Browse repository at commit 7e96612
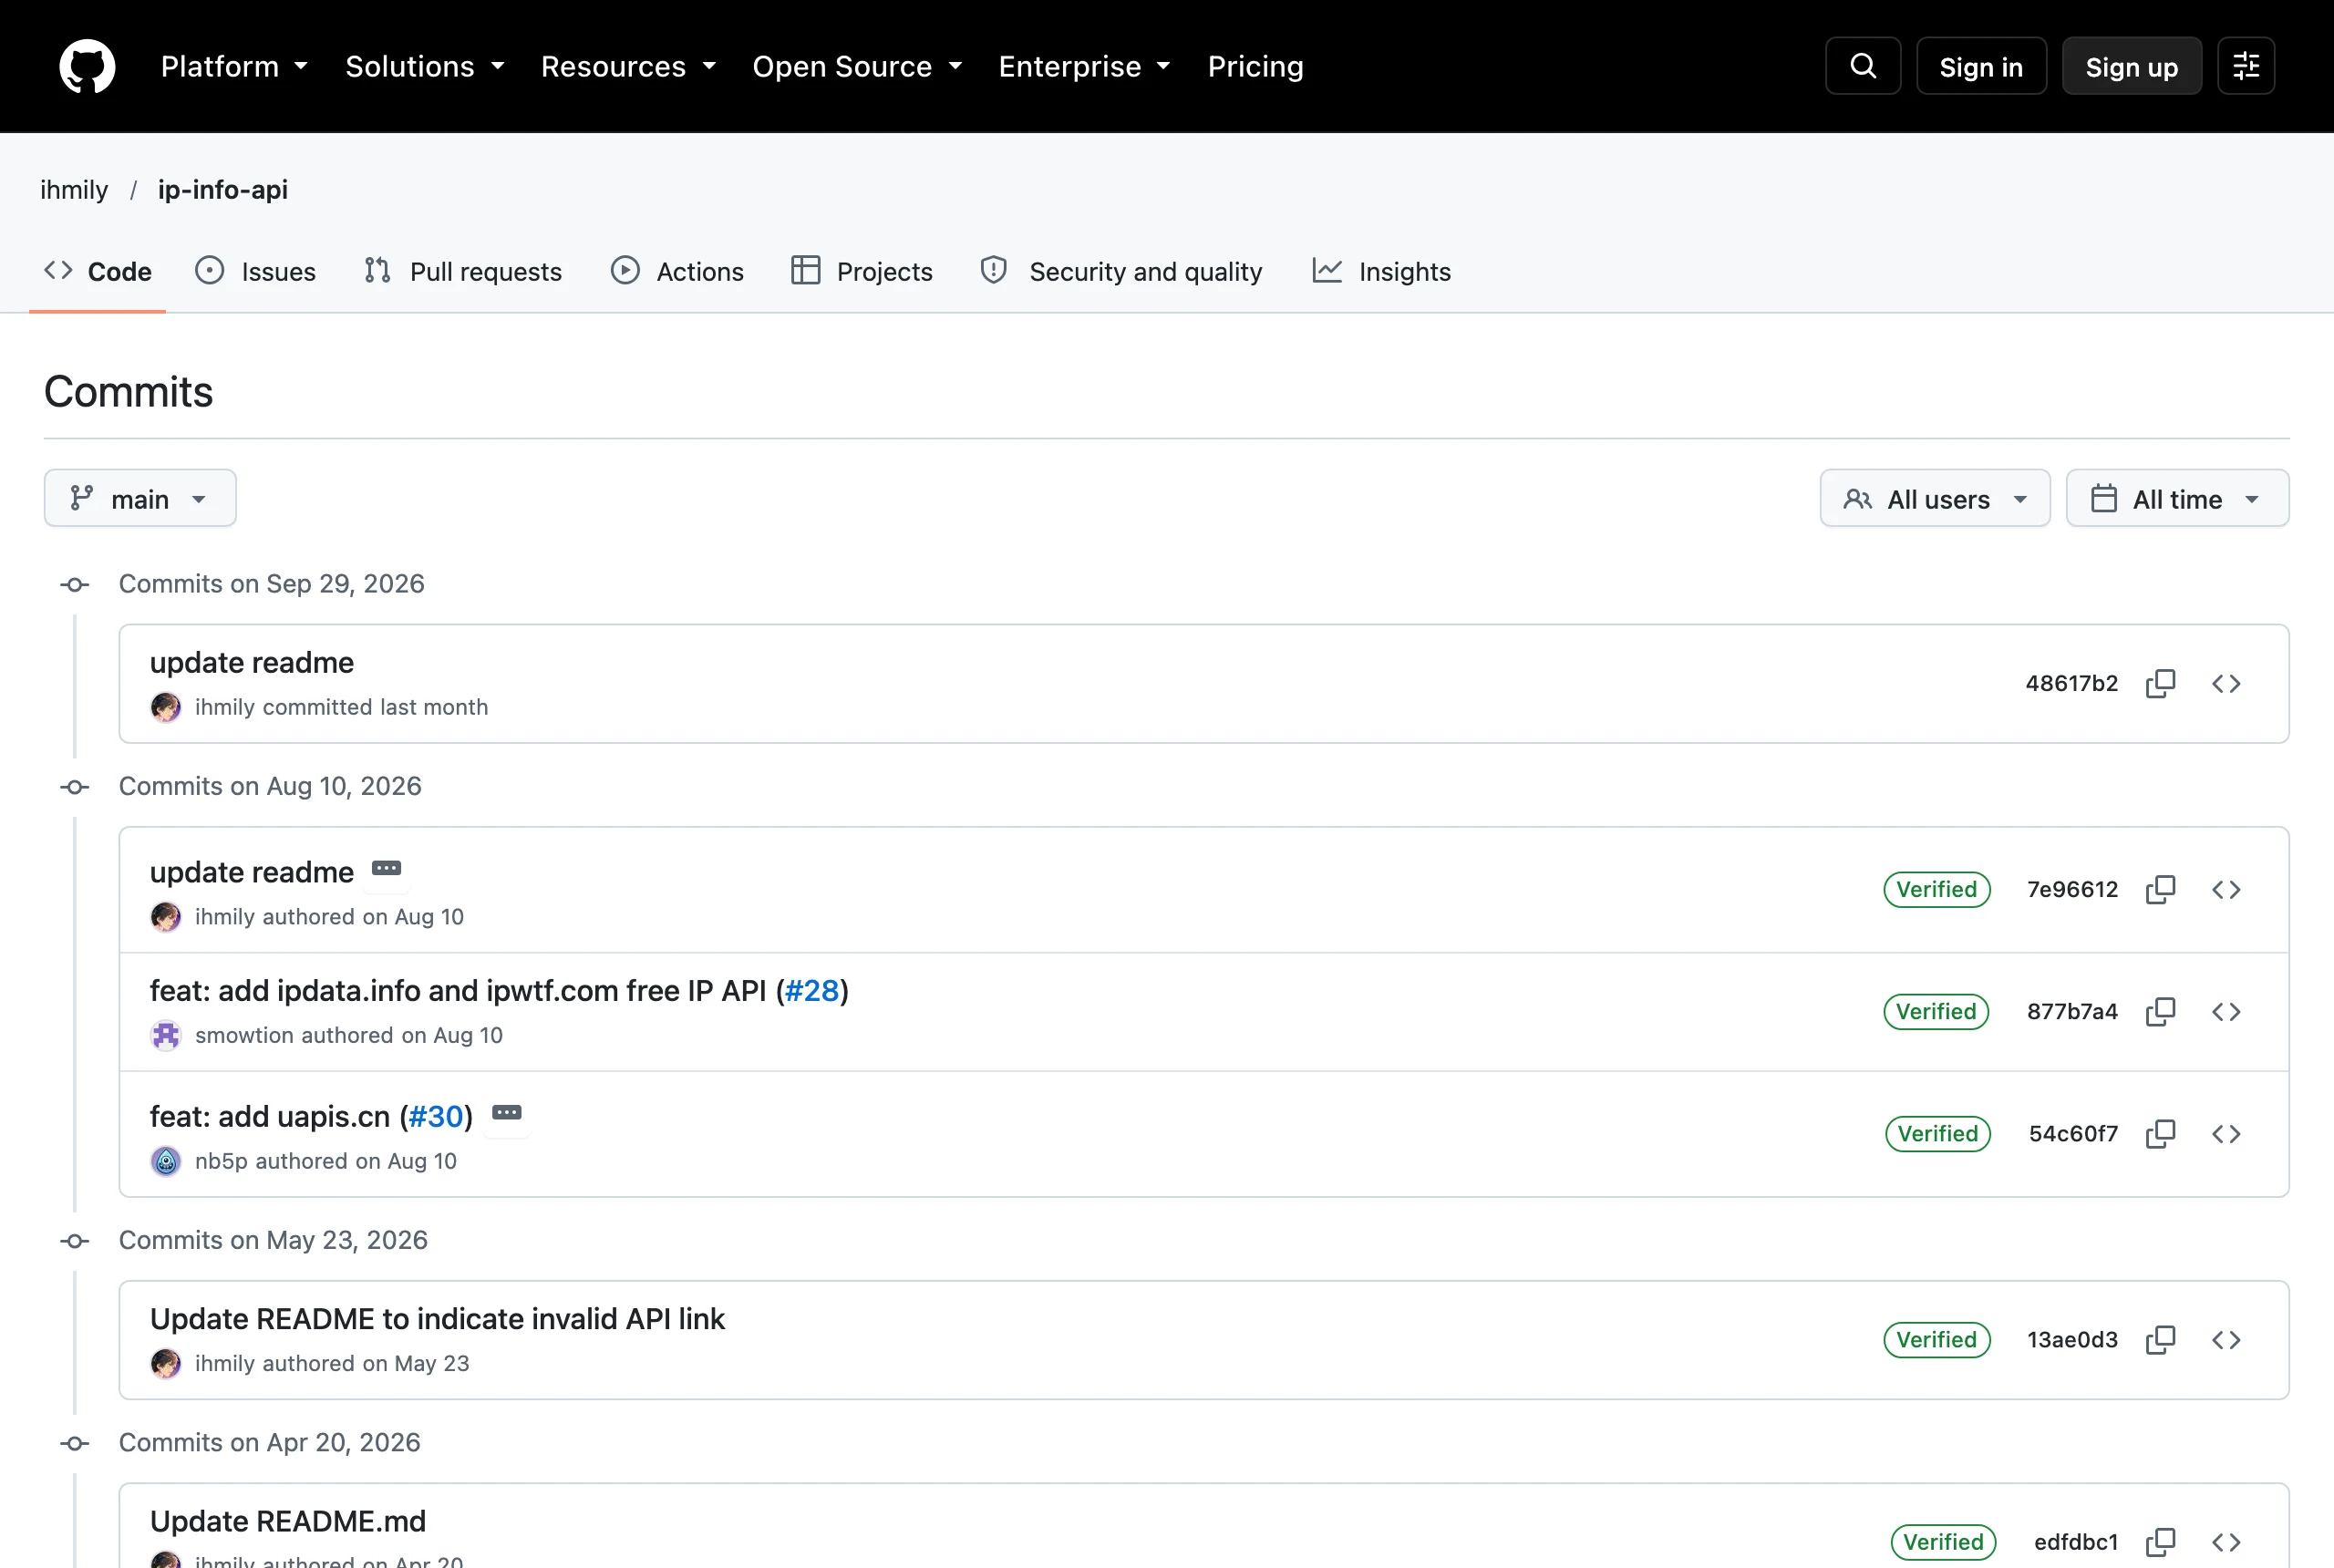Viewport: 2334px width, 1568px height. pos(2226,889)
